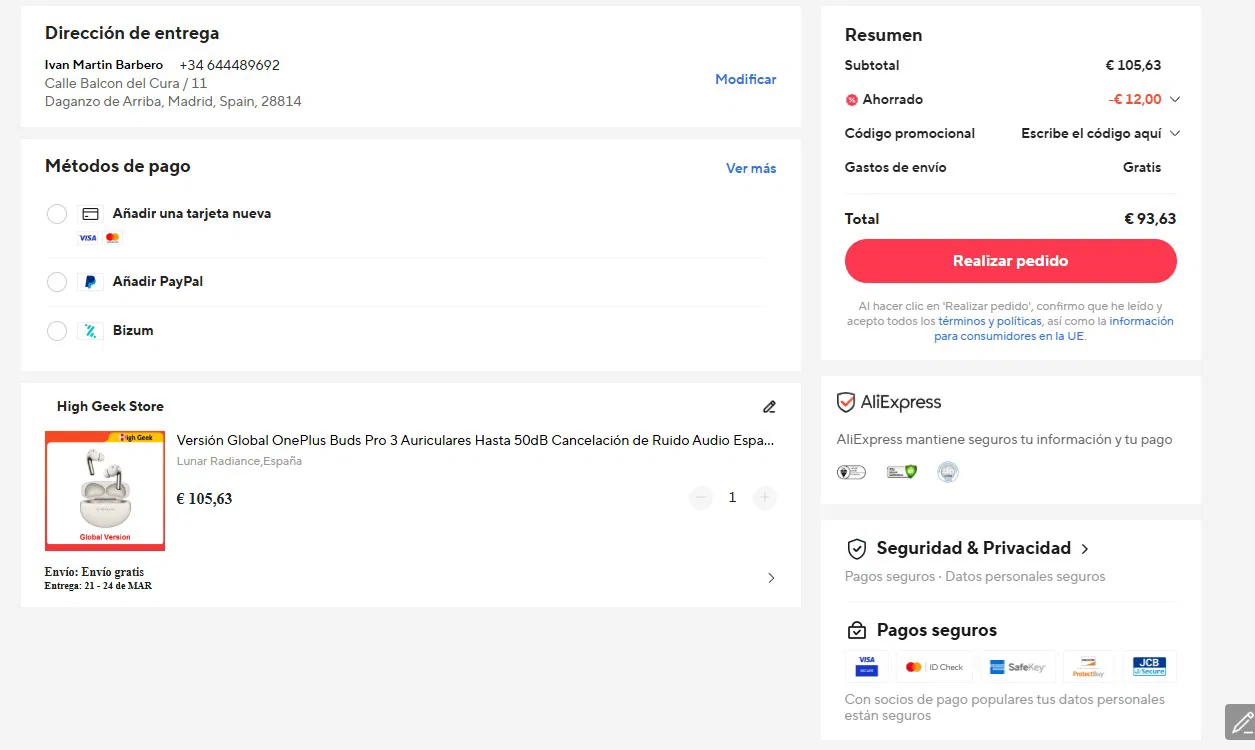Click Ver más payment methods link
The width and height of the screenshot is (1255, 750).
click(x=751, y=168)
